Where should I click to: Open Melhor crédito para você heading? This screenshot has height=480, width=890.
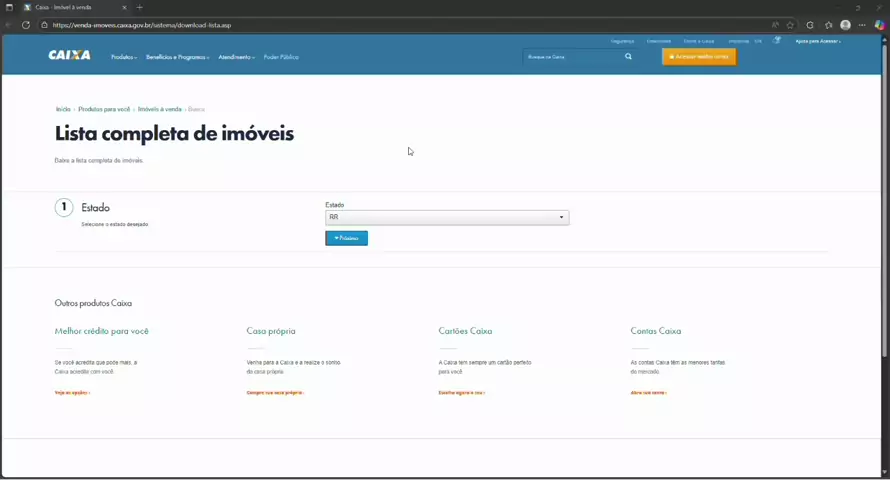pyautogui.click(x=102, y=331)
